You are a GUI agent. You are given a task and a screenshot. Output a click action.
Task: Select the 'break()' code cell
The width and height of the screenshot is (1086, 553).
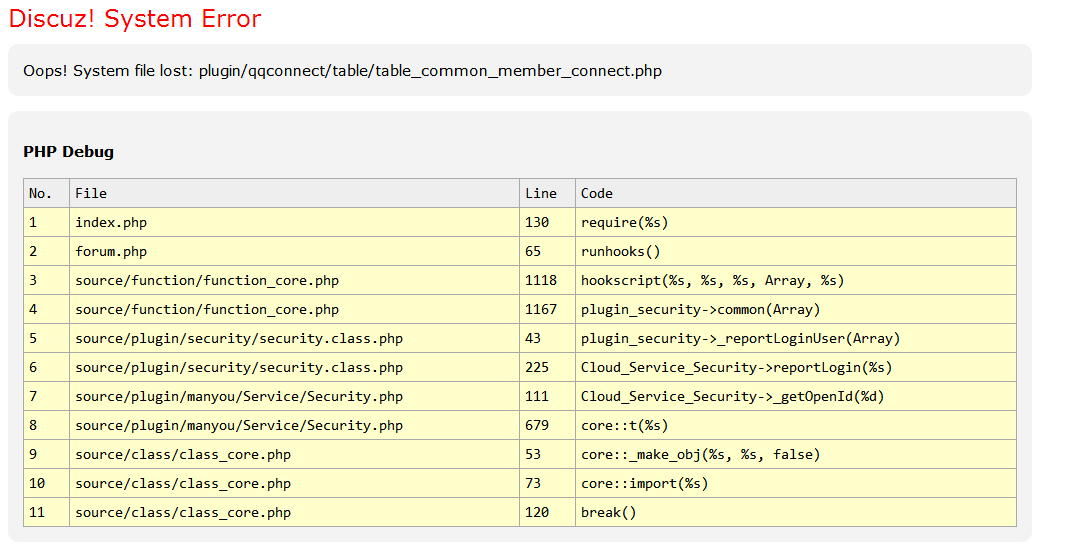796,513
